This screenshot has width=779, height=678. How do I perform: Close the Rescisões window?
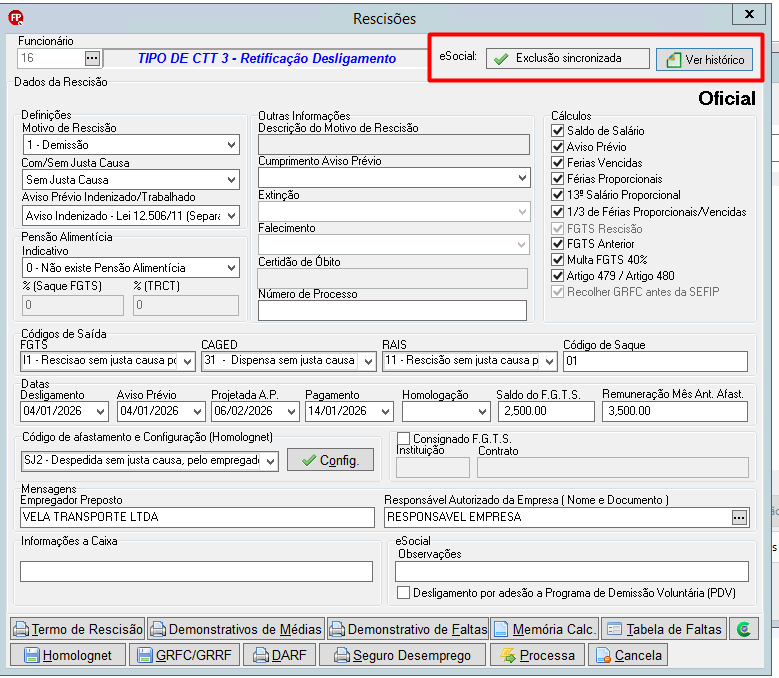(x=749, y=14)
